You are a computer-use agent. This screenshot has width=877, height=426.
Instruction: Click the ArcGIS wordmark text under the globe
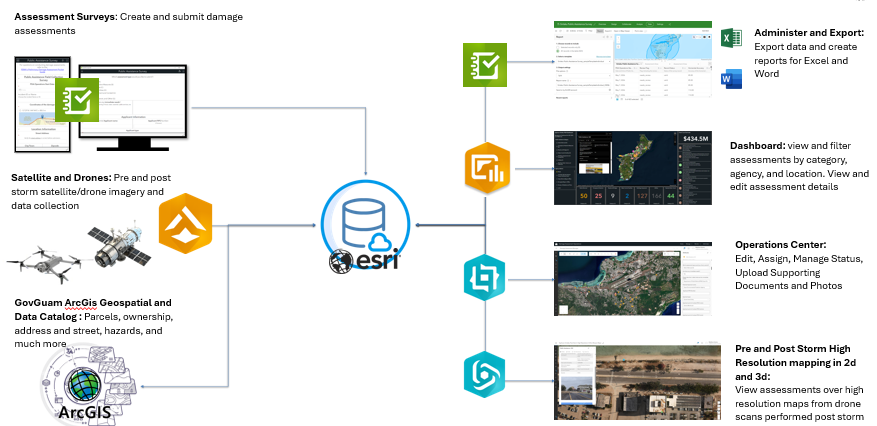point(84,413)
